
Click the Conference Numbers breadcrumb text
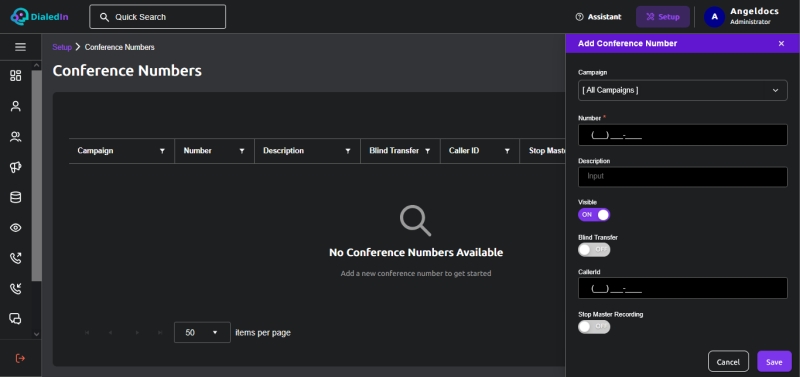(x=119, y=47)
